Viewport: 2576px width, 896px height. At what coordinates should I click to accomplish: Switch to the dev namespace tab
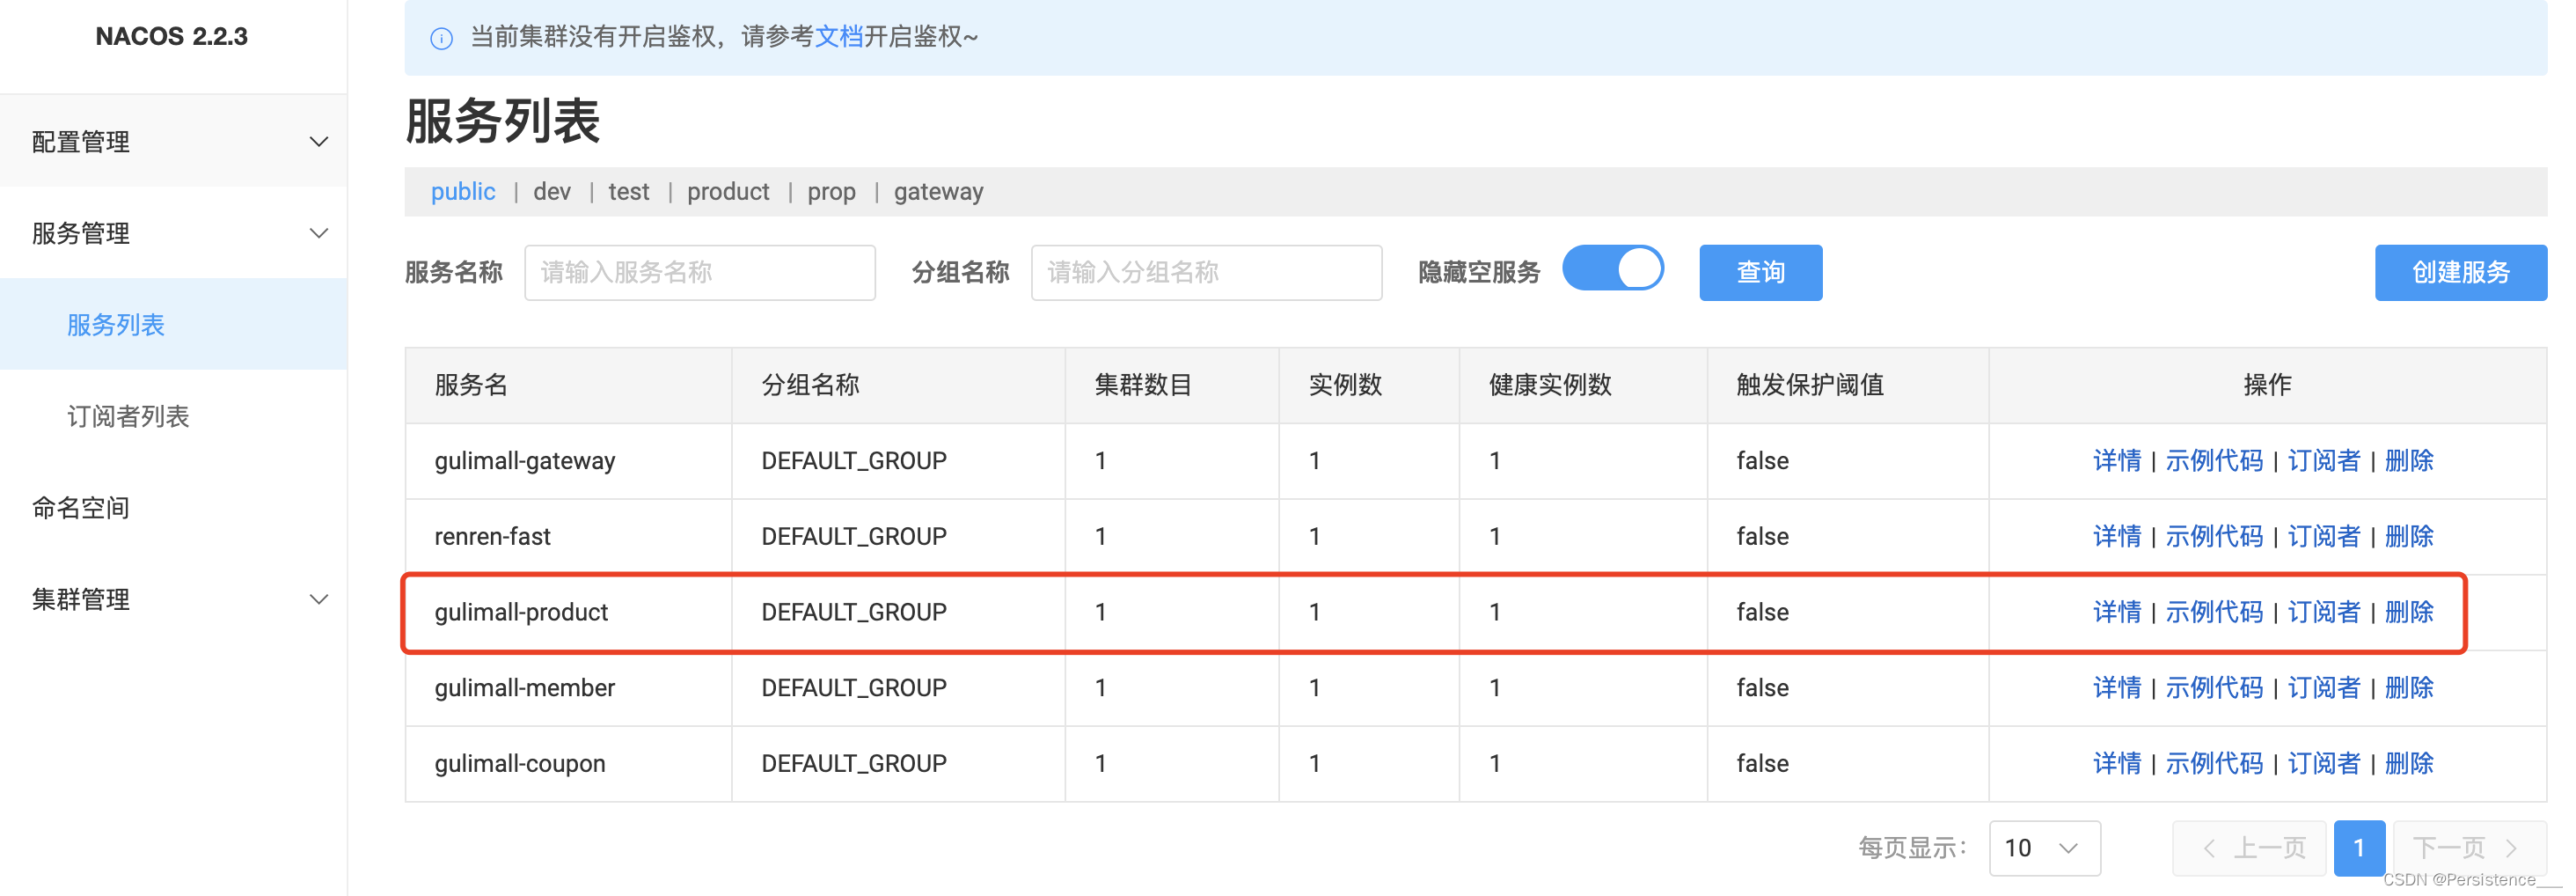tap(552, 191)
